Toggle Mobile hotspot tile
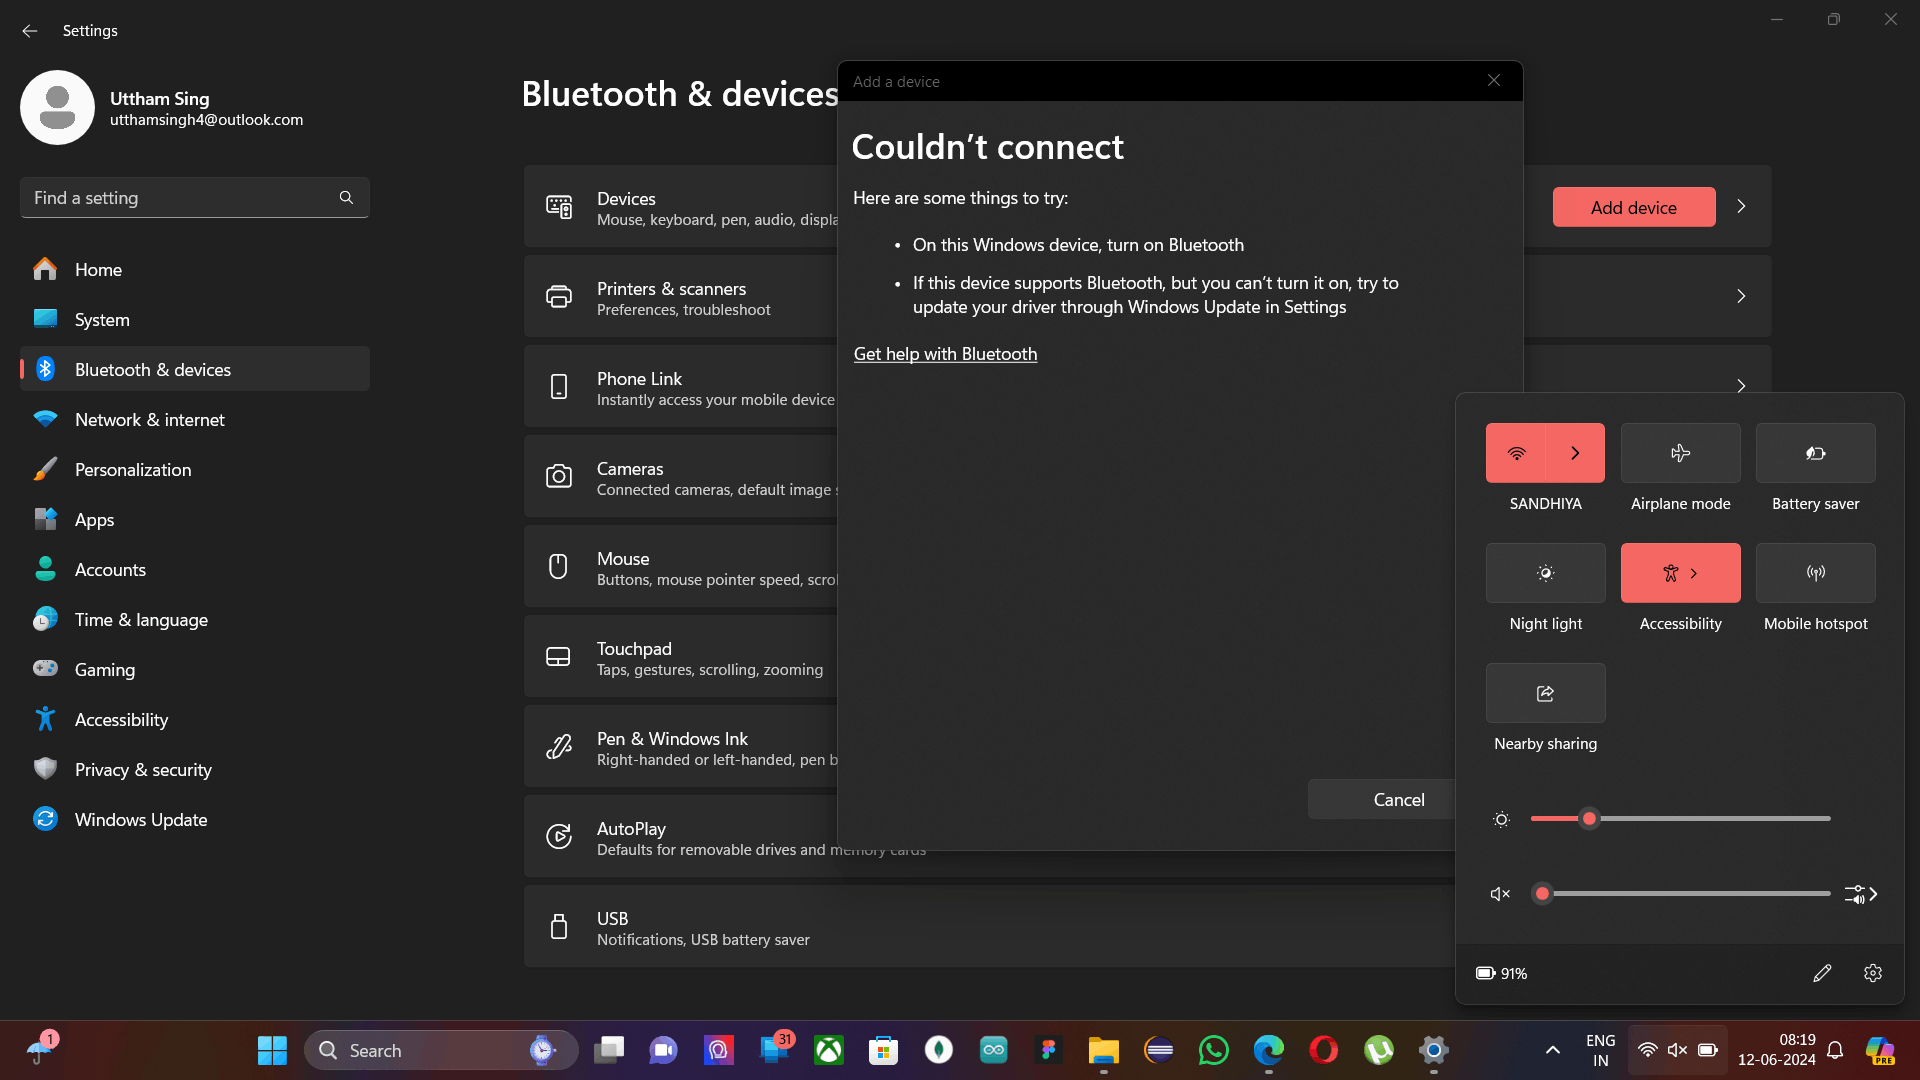Screen dimensions: 1920x1080 pyautogui.click(x=1815, y=573)
